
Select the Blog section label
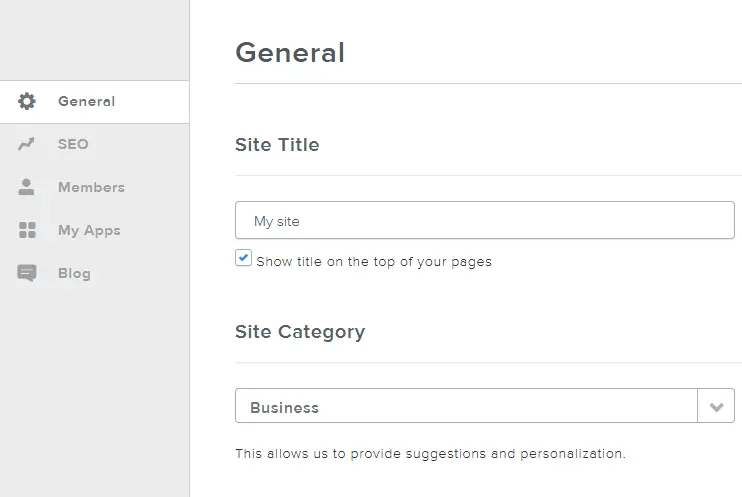(74, 273)
